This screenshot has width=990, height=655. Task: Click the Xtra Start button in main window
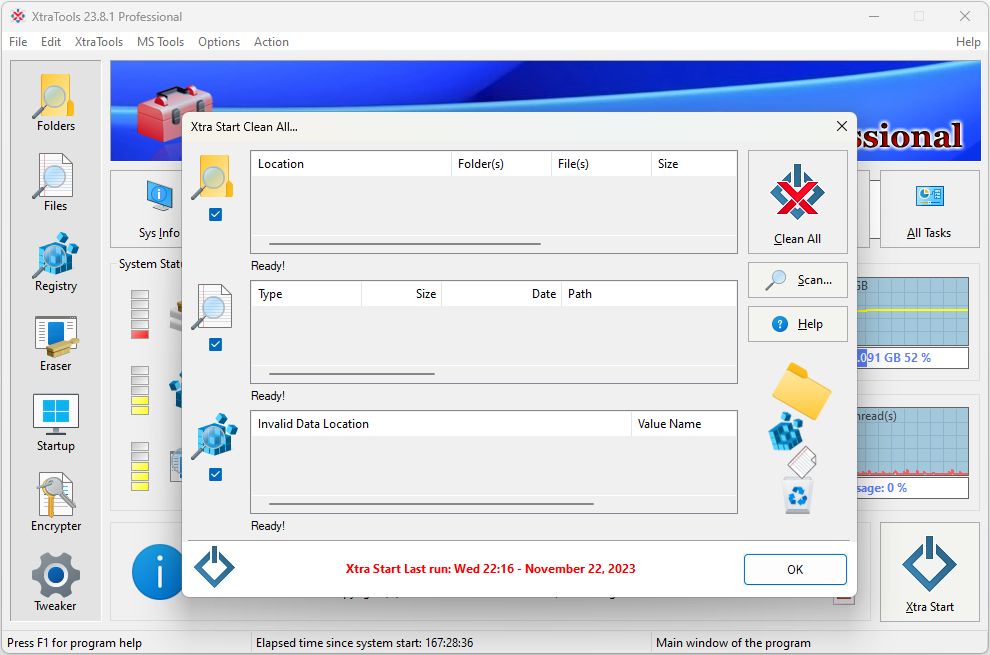(929, 574)
